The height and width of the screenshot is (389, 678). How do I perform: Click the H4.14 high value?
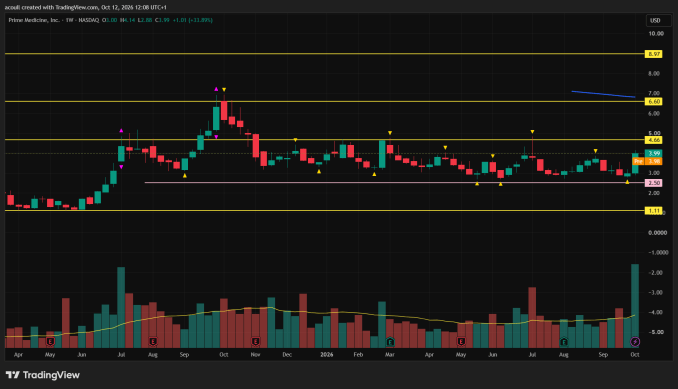click(x=128, y=20)
